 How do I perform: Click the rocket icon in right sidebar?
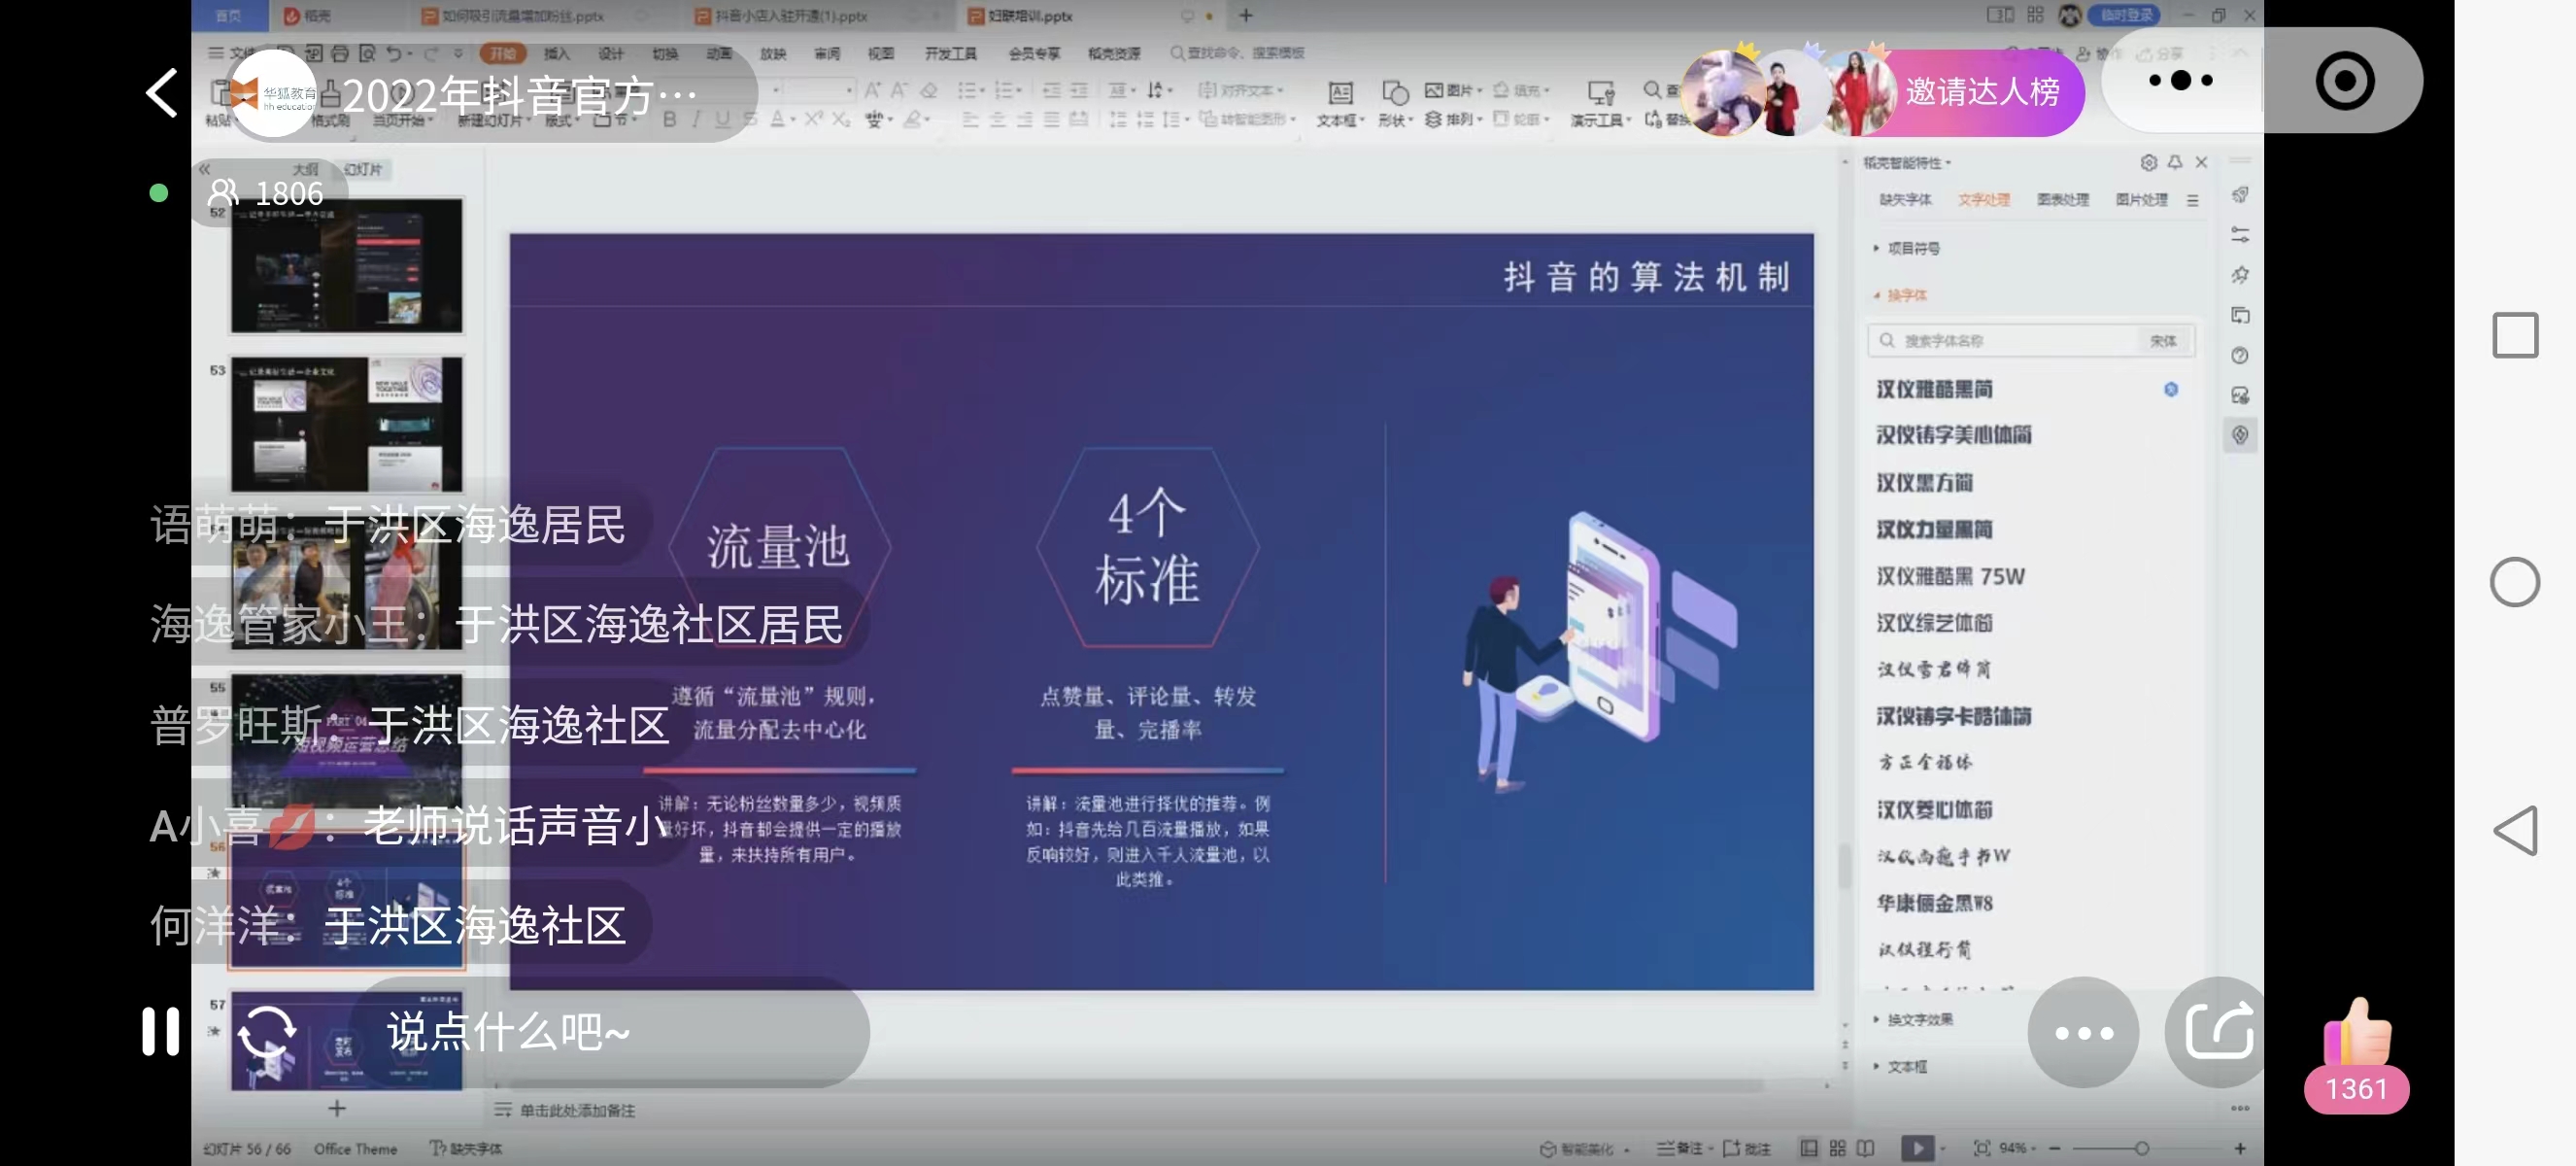click(x=2240, y=195)
